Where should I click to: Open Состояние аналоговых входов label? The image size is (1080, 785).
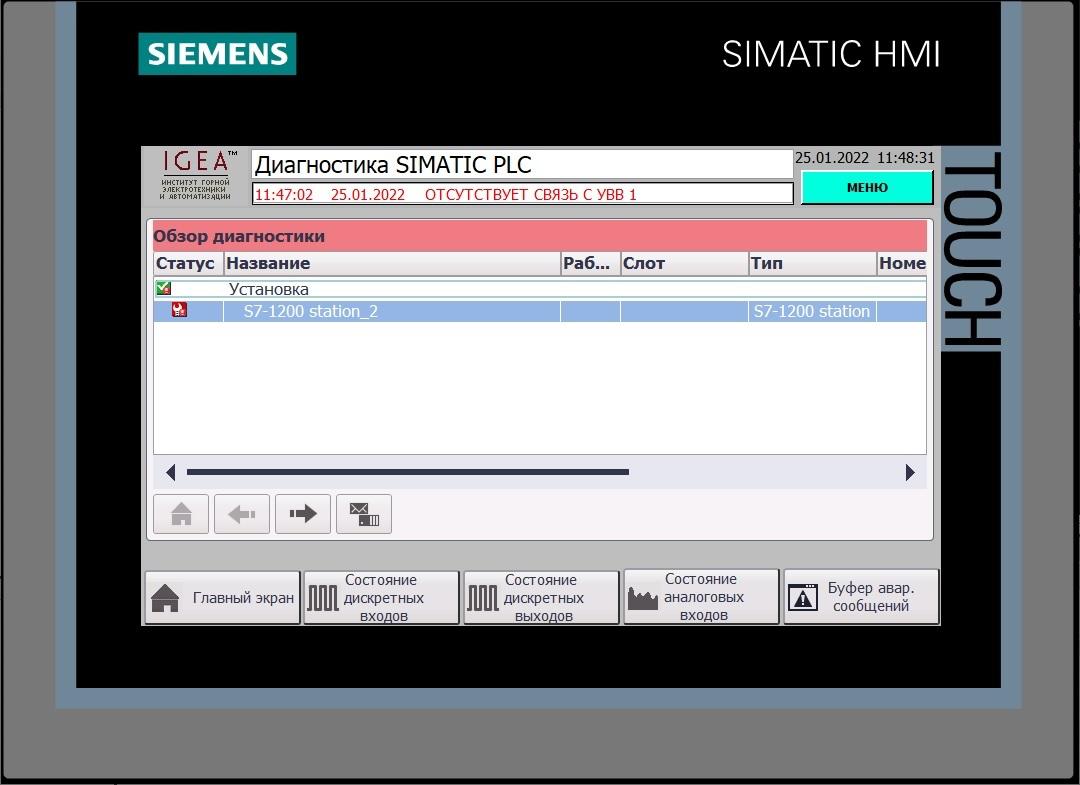pyautogui.click(x=703, y=597)
